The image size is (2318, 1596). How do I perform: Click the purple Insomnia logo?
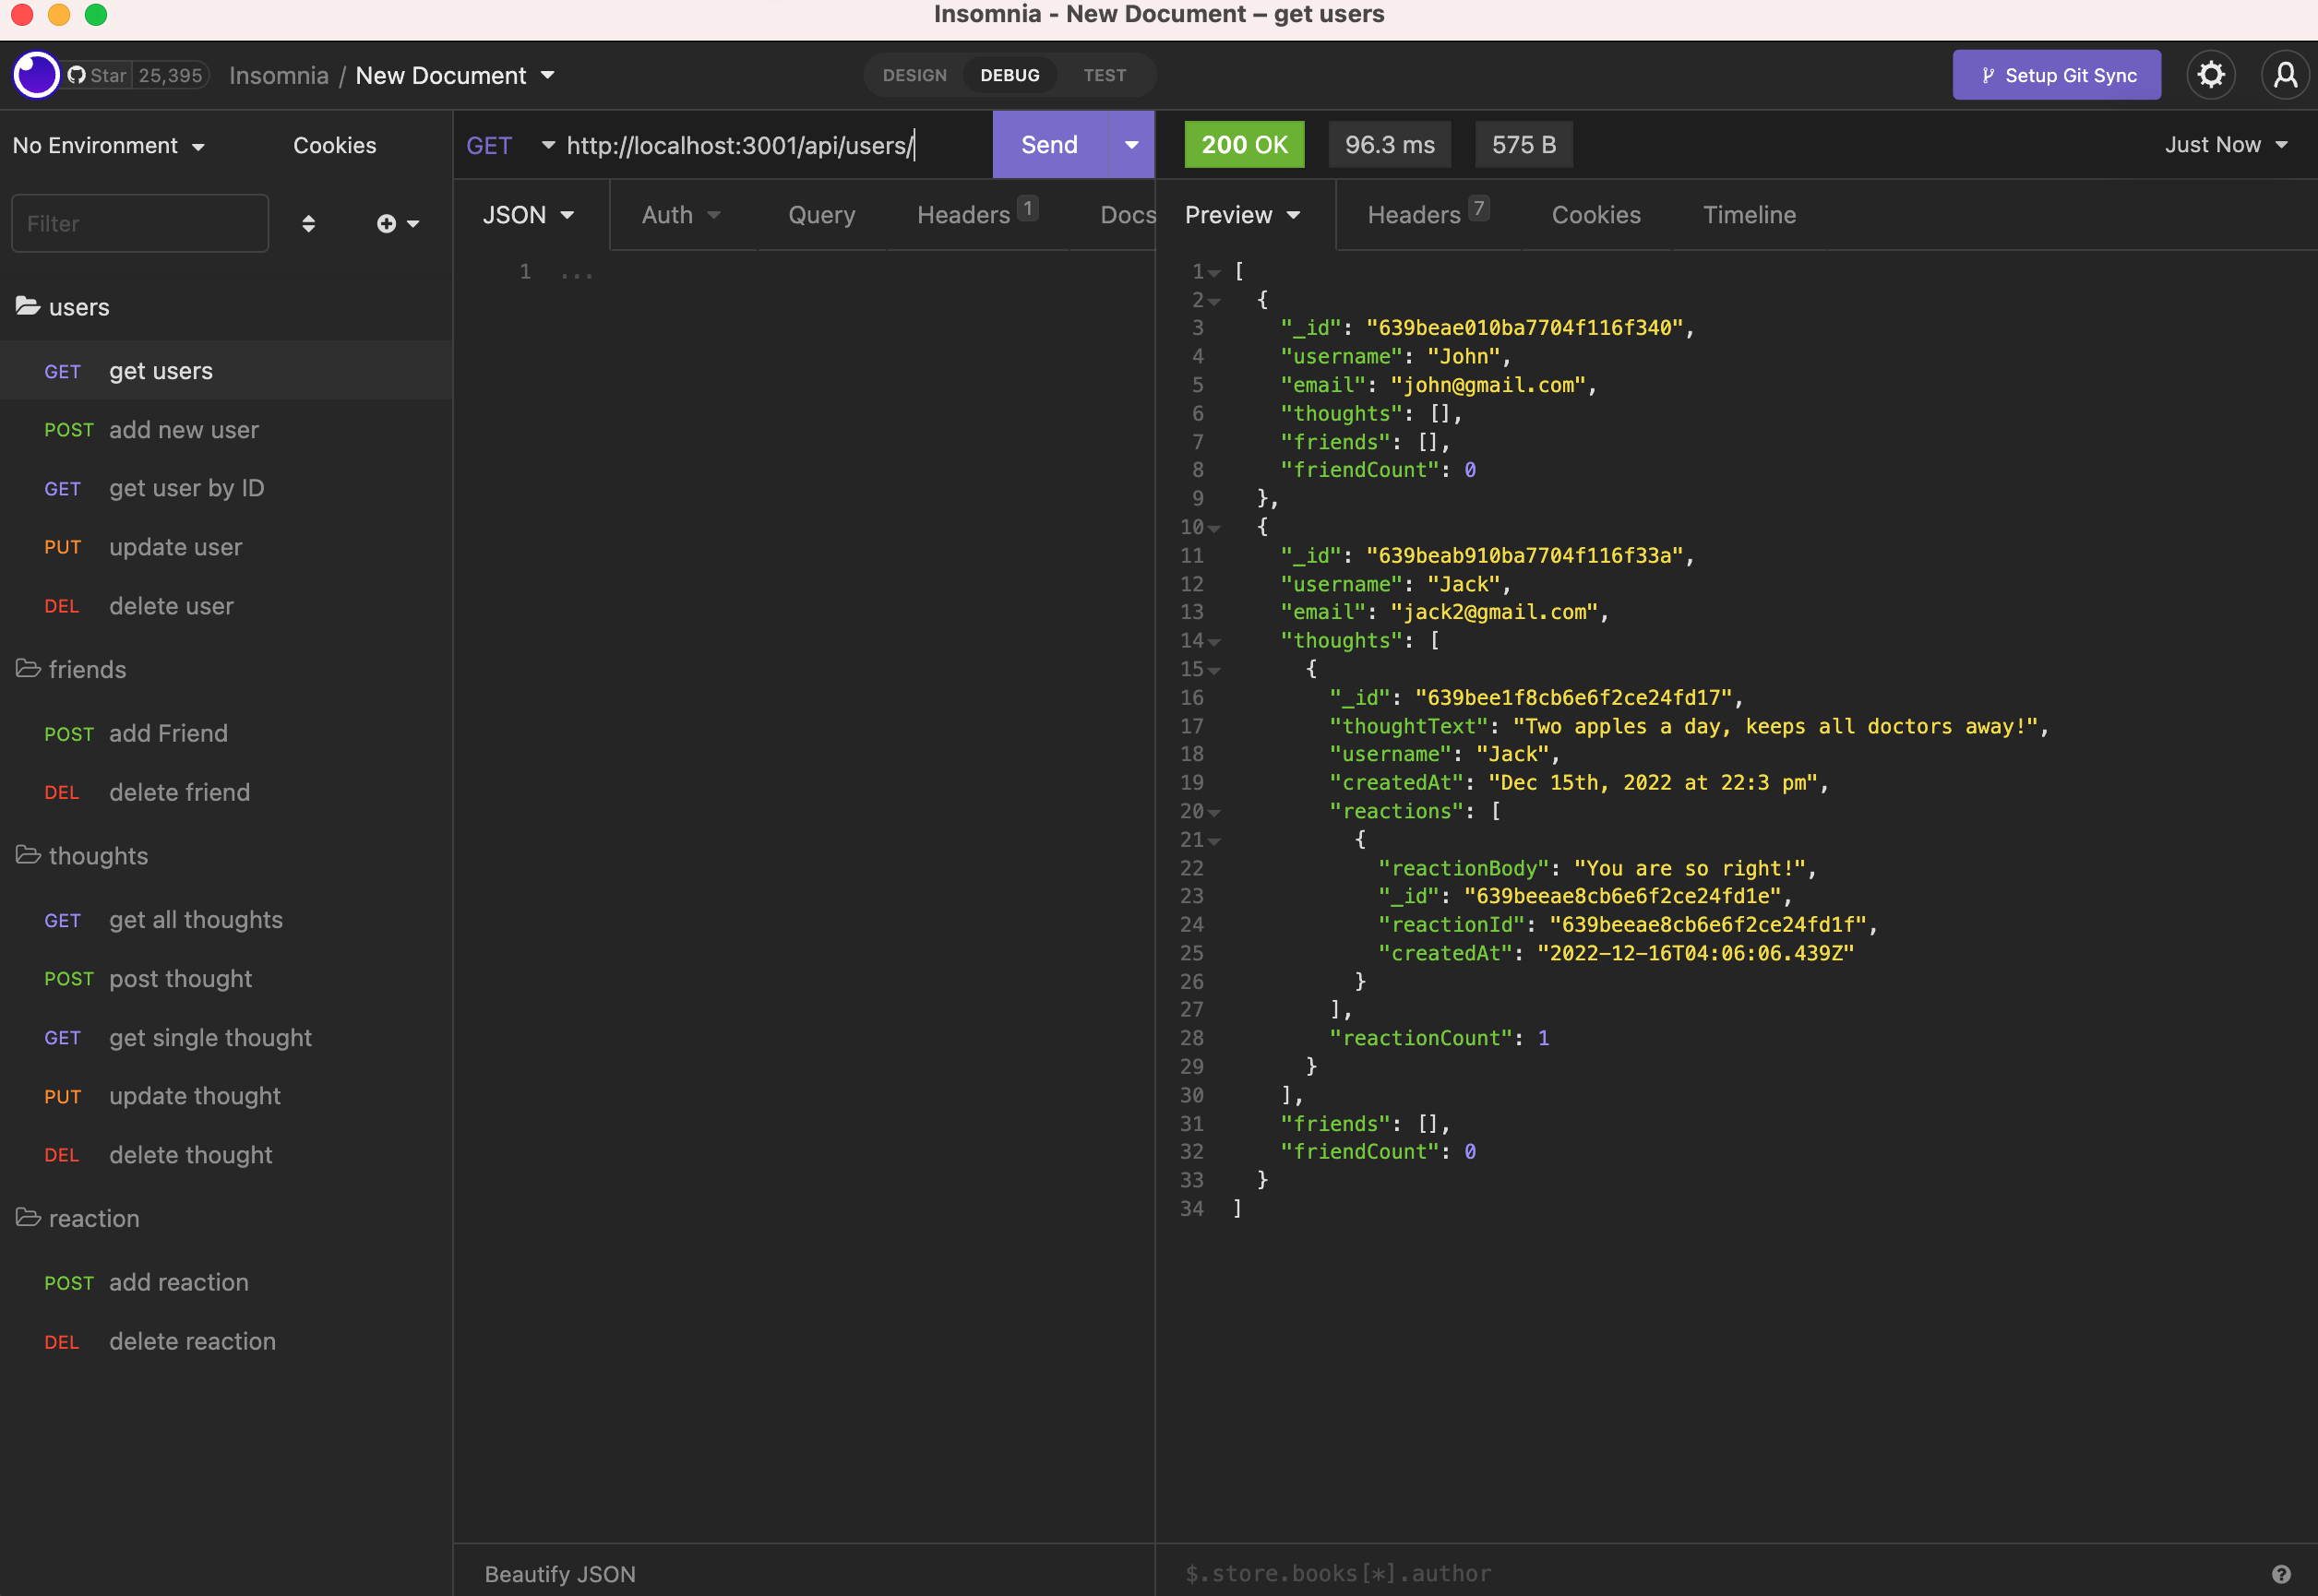(35, 74)
